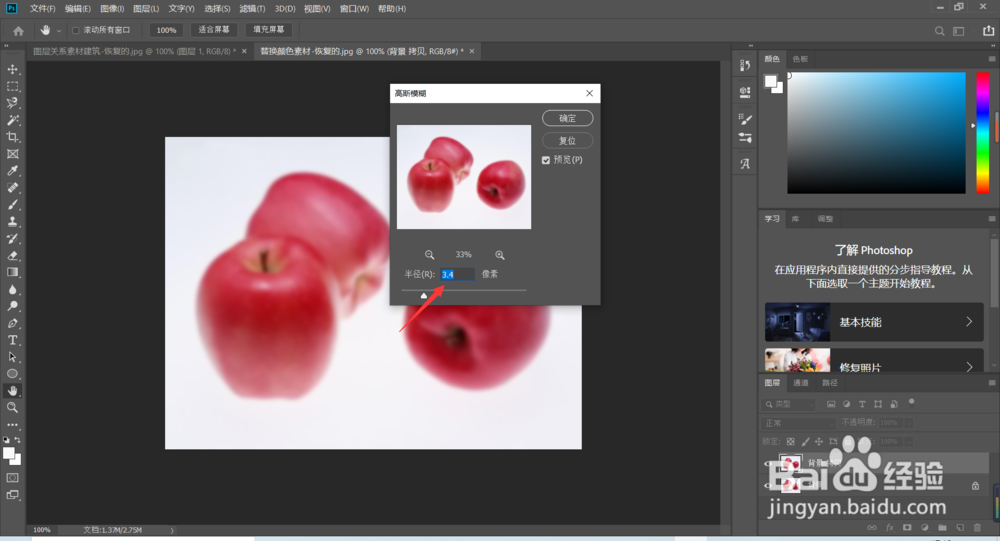Select the Horizontal Type tool
Viewport: 1000px width, 541px height.
point(12,340)
